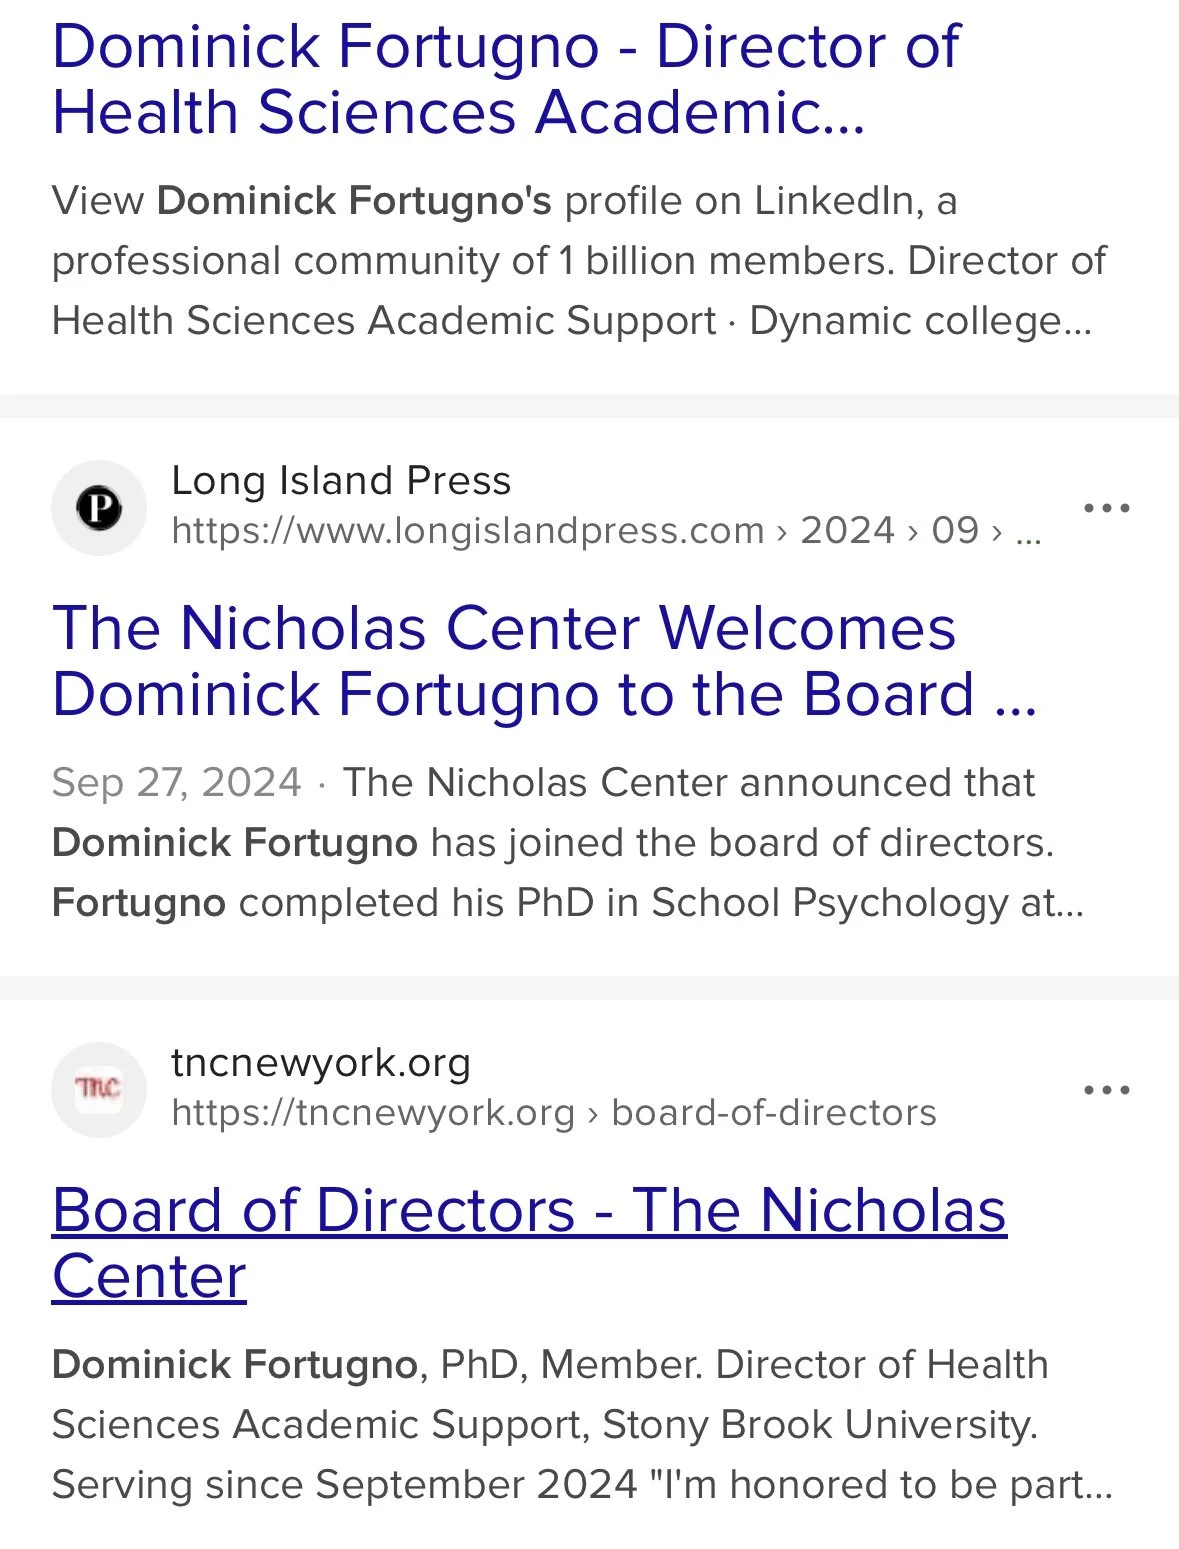Select the 'Long Island Press' site name
1179x1549 pixels.
point(341,481)
